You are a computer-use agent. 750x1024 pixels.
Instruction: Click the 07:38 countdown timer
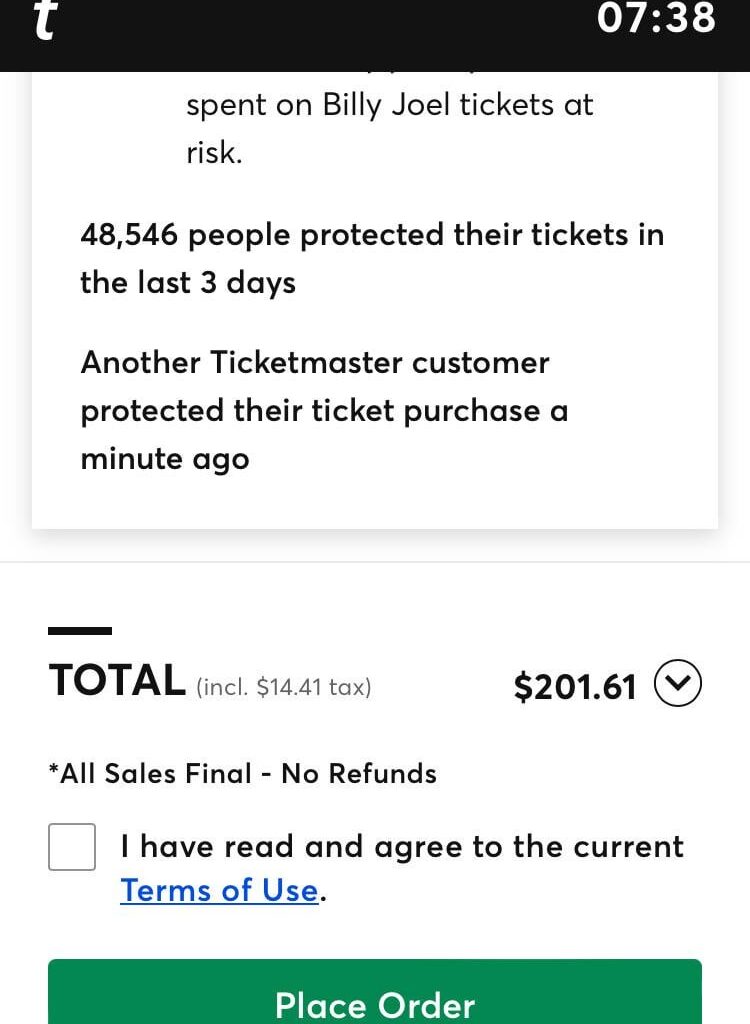pos(656,18)
